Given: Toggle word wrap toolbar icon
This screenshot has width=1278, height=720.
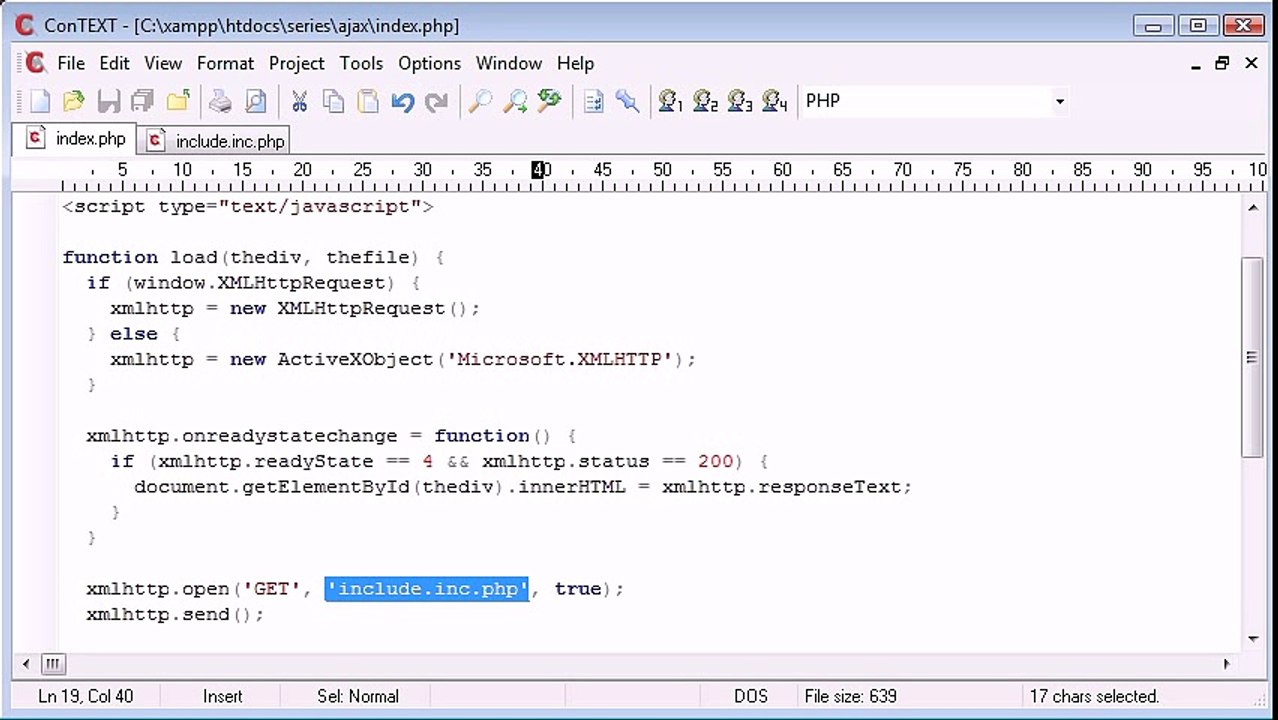Looking at the screenshot, I should click(594, 101).
